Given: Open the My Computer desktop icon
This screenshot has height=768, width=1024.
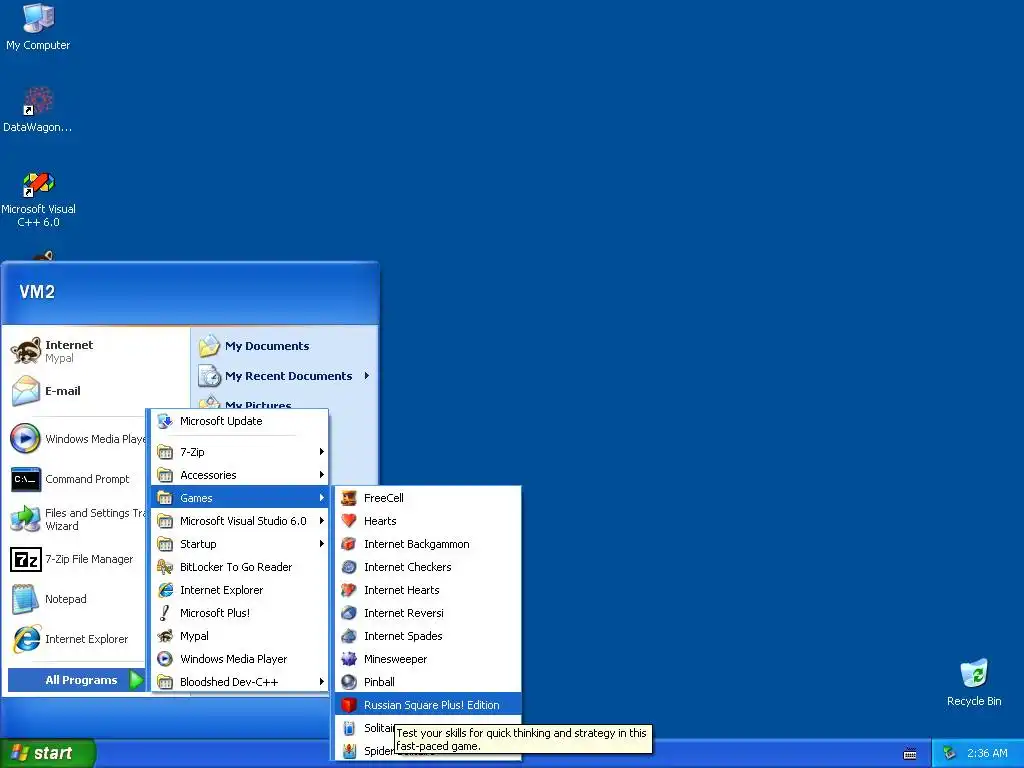Looking at the screenshot, I should pos(38,18).
